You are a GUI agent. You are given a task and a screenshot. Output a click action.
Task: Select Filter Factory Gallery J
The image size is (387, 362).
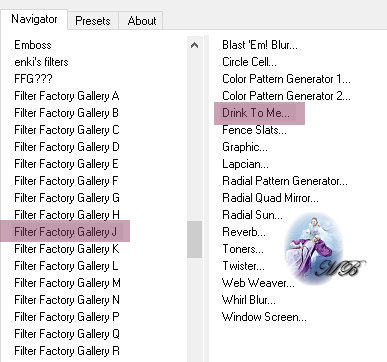point(65,231)
